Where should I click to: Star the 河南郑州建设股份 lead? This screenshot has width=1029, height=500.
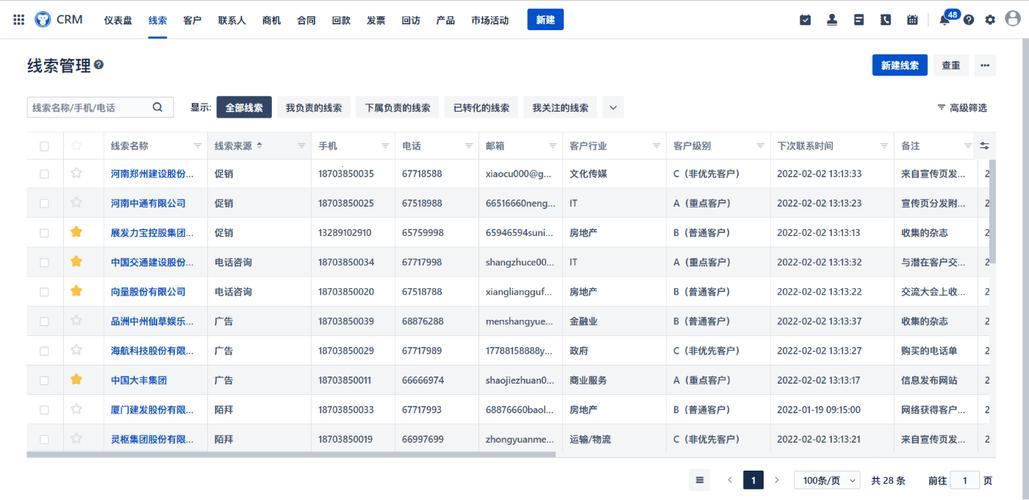pyautogui.click(x=76, y=173)
